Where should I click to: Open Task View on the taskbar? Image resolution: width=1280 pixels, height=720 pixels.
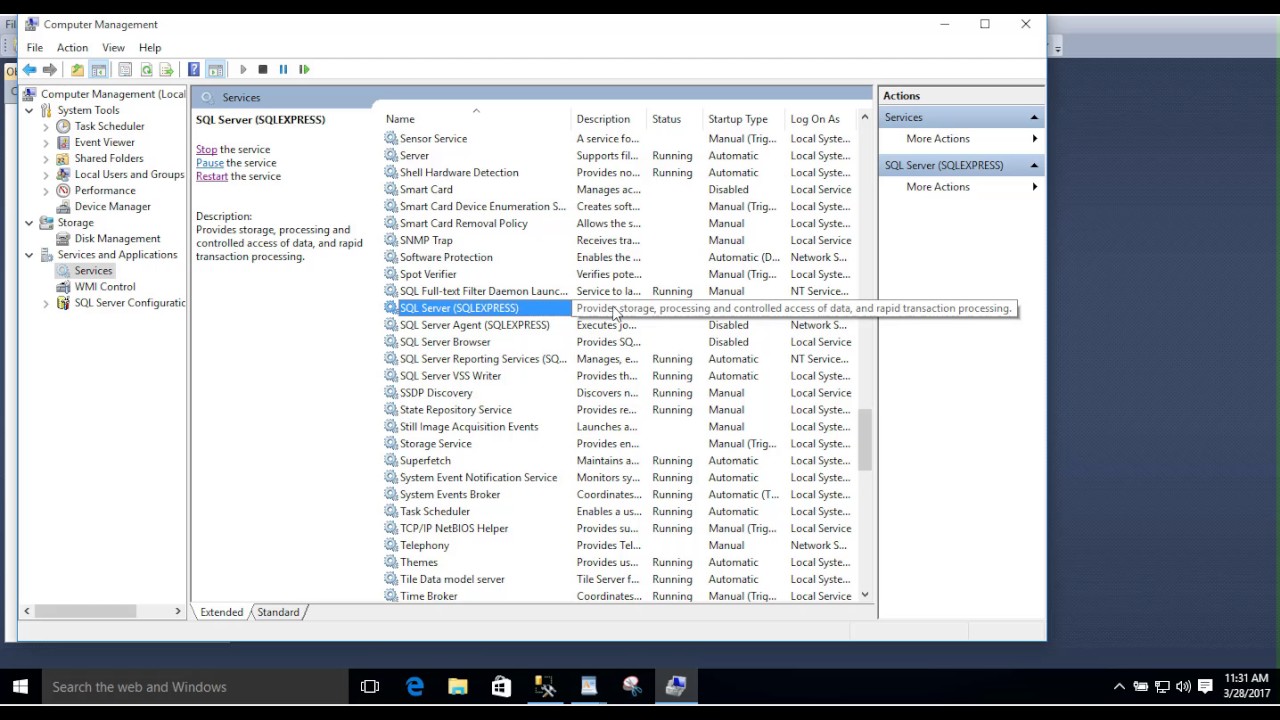coord(370,687)
